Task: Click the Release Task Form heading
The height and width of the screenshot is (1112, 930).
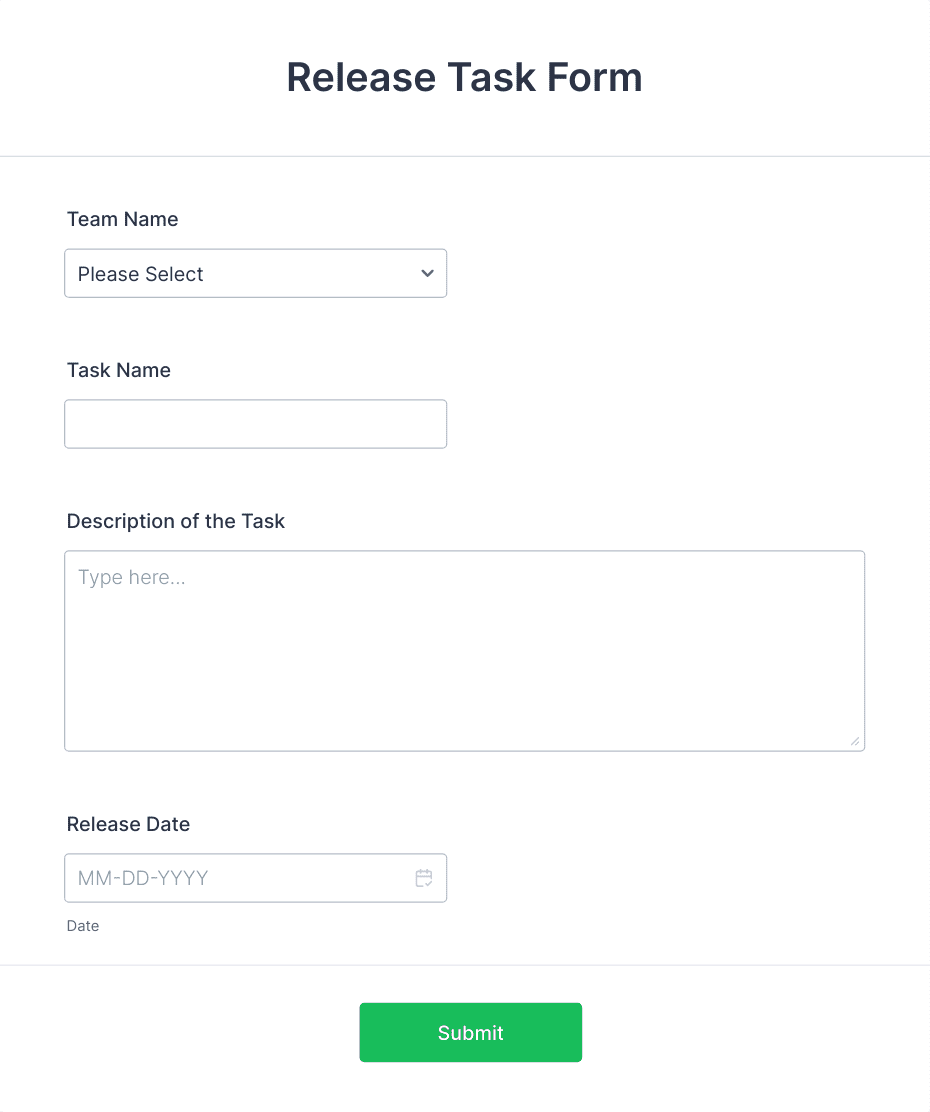Action: 465,77
